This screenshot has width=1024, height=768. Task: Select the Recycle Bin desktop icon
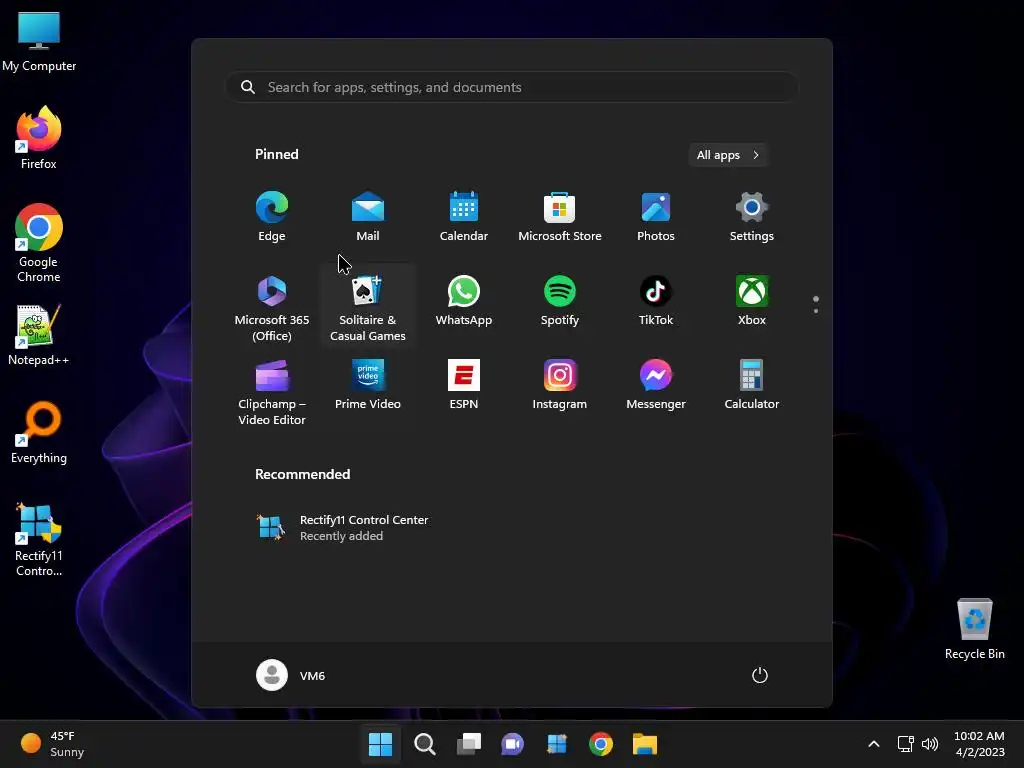tap(974, 629)
